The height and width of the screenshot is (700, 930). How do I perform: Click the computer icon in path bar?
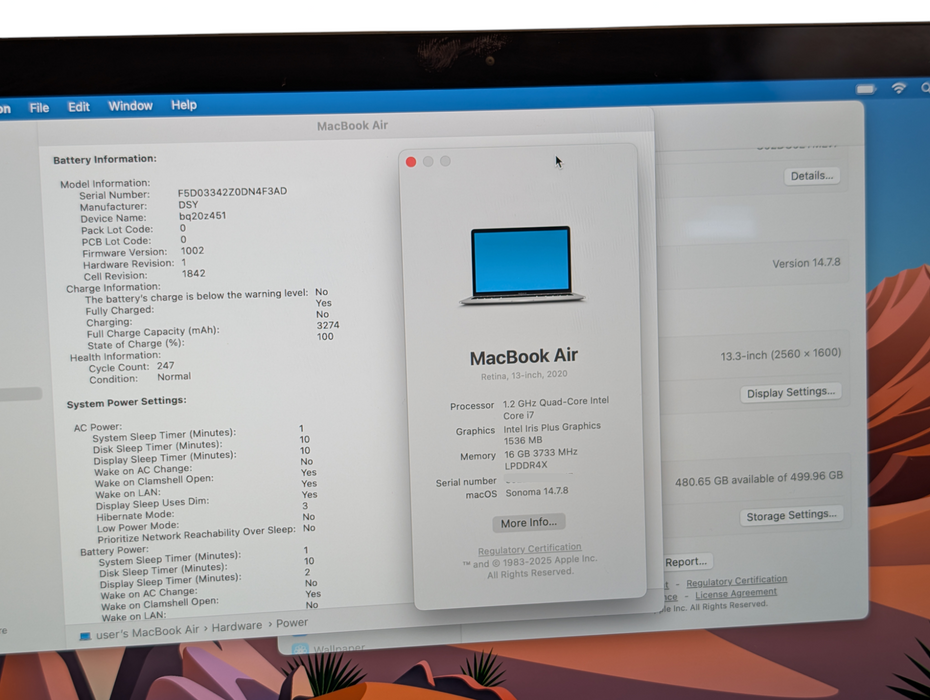click(x=85, y=637)
